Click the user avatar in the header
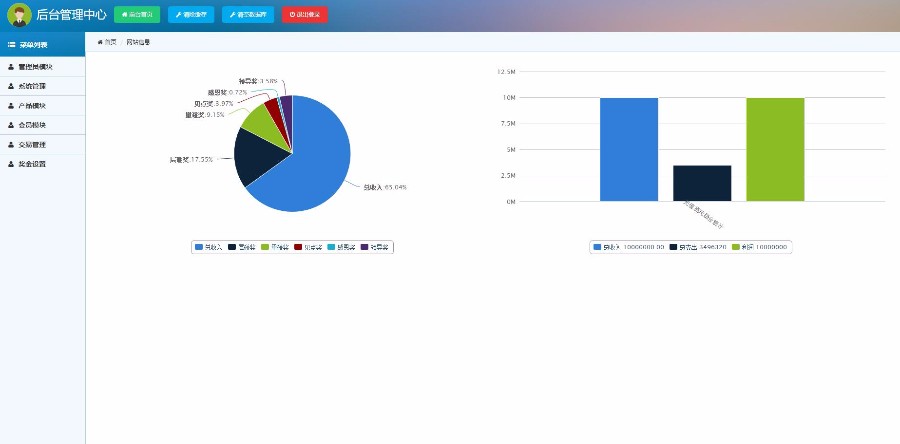The height and width of the screenshot is (444, 900). click(x=20, y=15)
